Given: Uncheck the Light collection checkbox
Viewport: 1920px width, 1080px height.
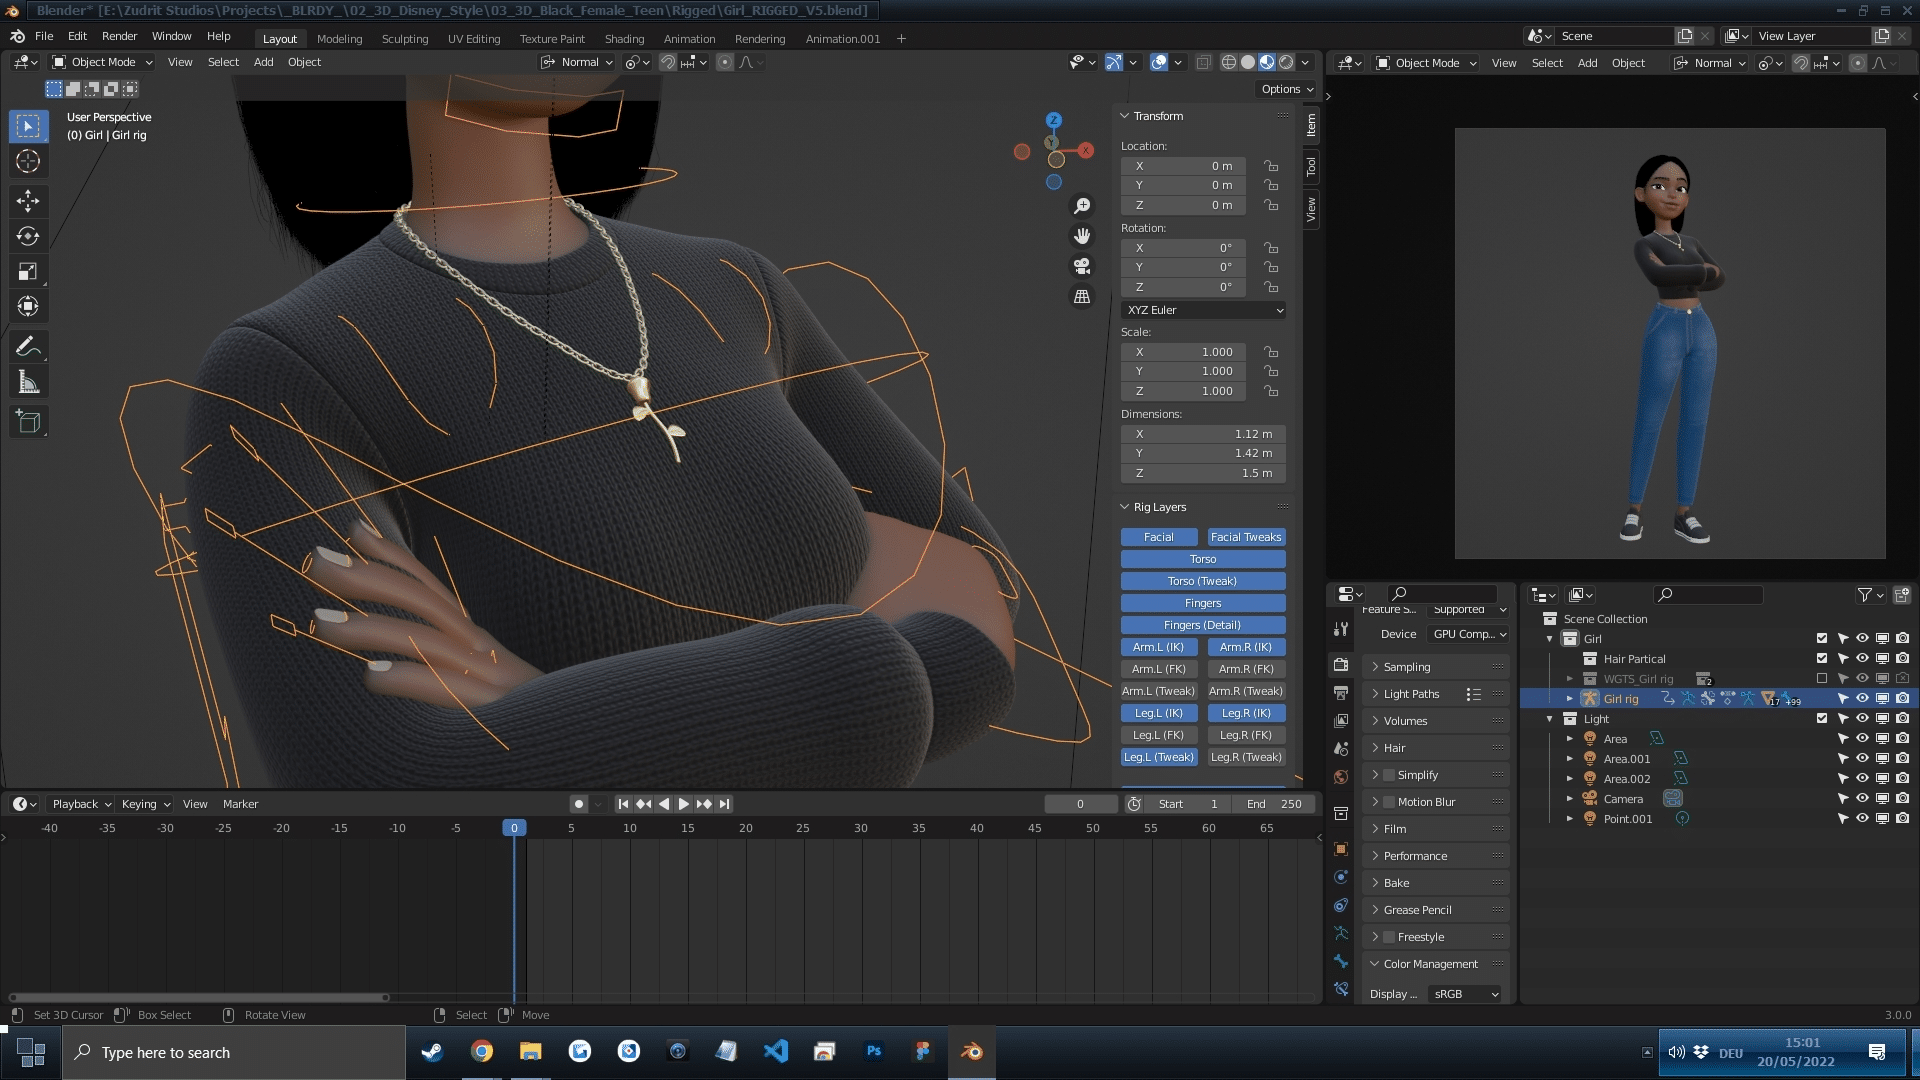Looking at the screenshot, I should tap(1821, 719).
